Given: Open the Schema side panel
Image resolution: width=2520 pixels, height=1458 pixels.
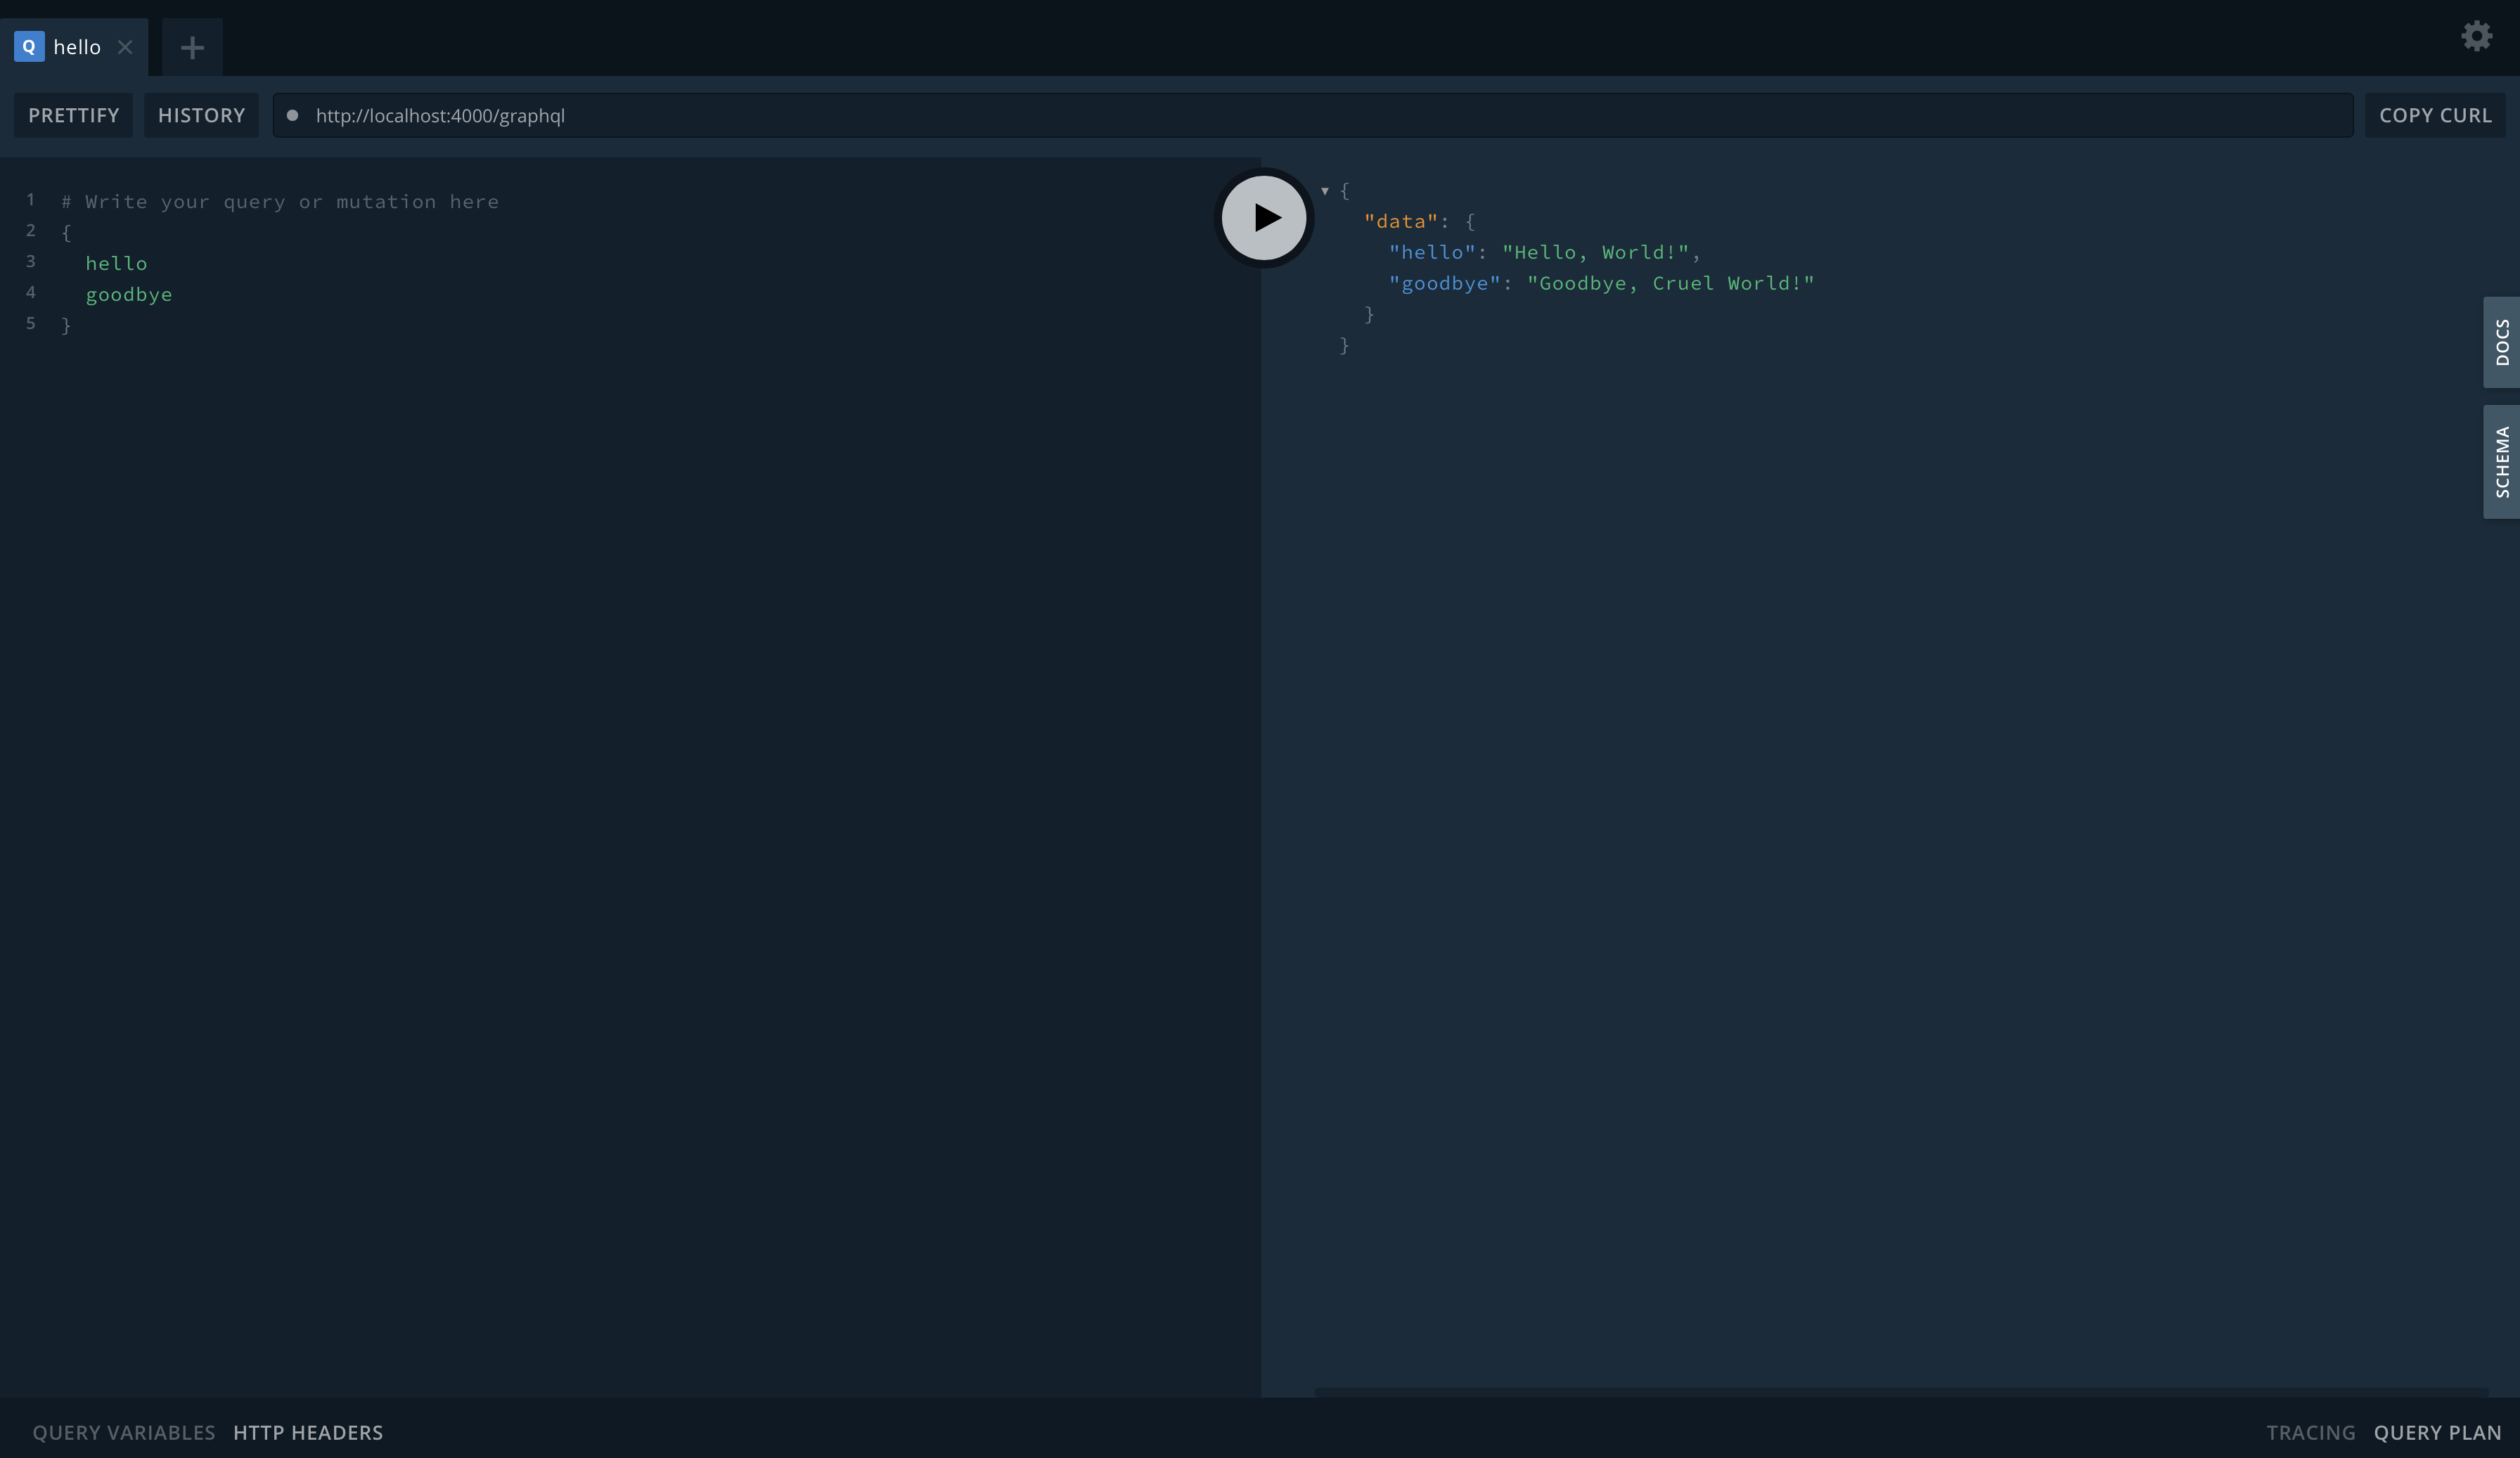Looking at the screenshot, I should pos(2501,462).
